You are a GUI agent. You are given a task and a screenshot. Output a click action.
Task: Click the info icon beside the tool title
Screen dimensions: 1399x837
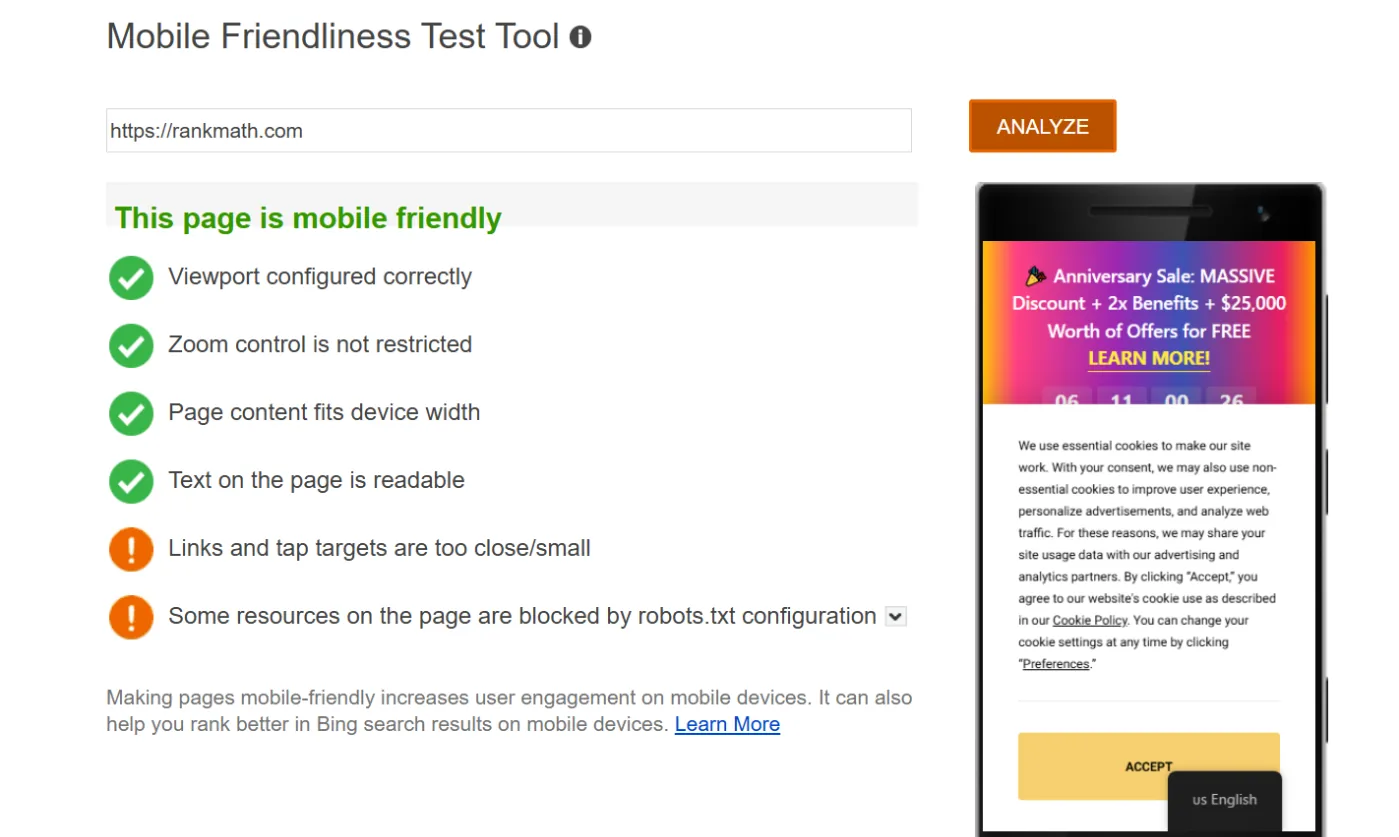coord(581,36)
